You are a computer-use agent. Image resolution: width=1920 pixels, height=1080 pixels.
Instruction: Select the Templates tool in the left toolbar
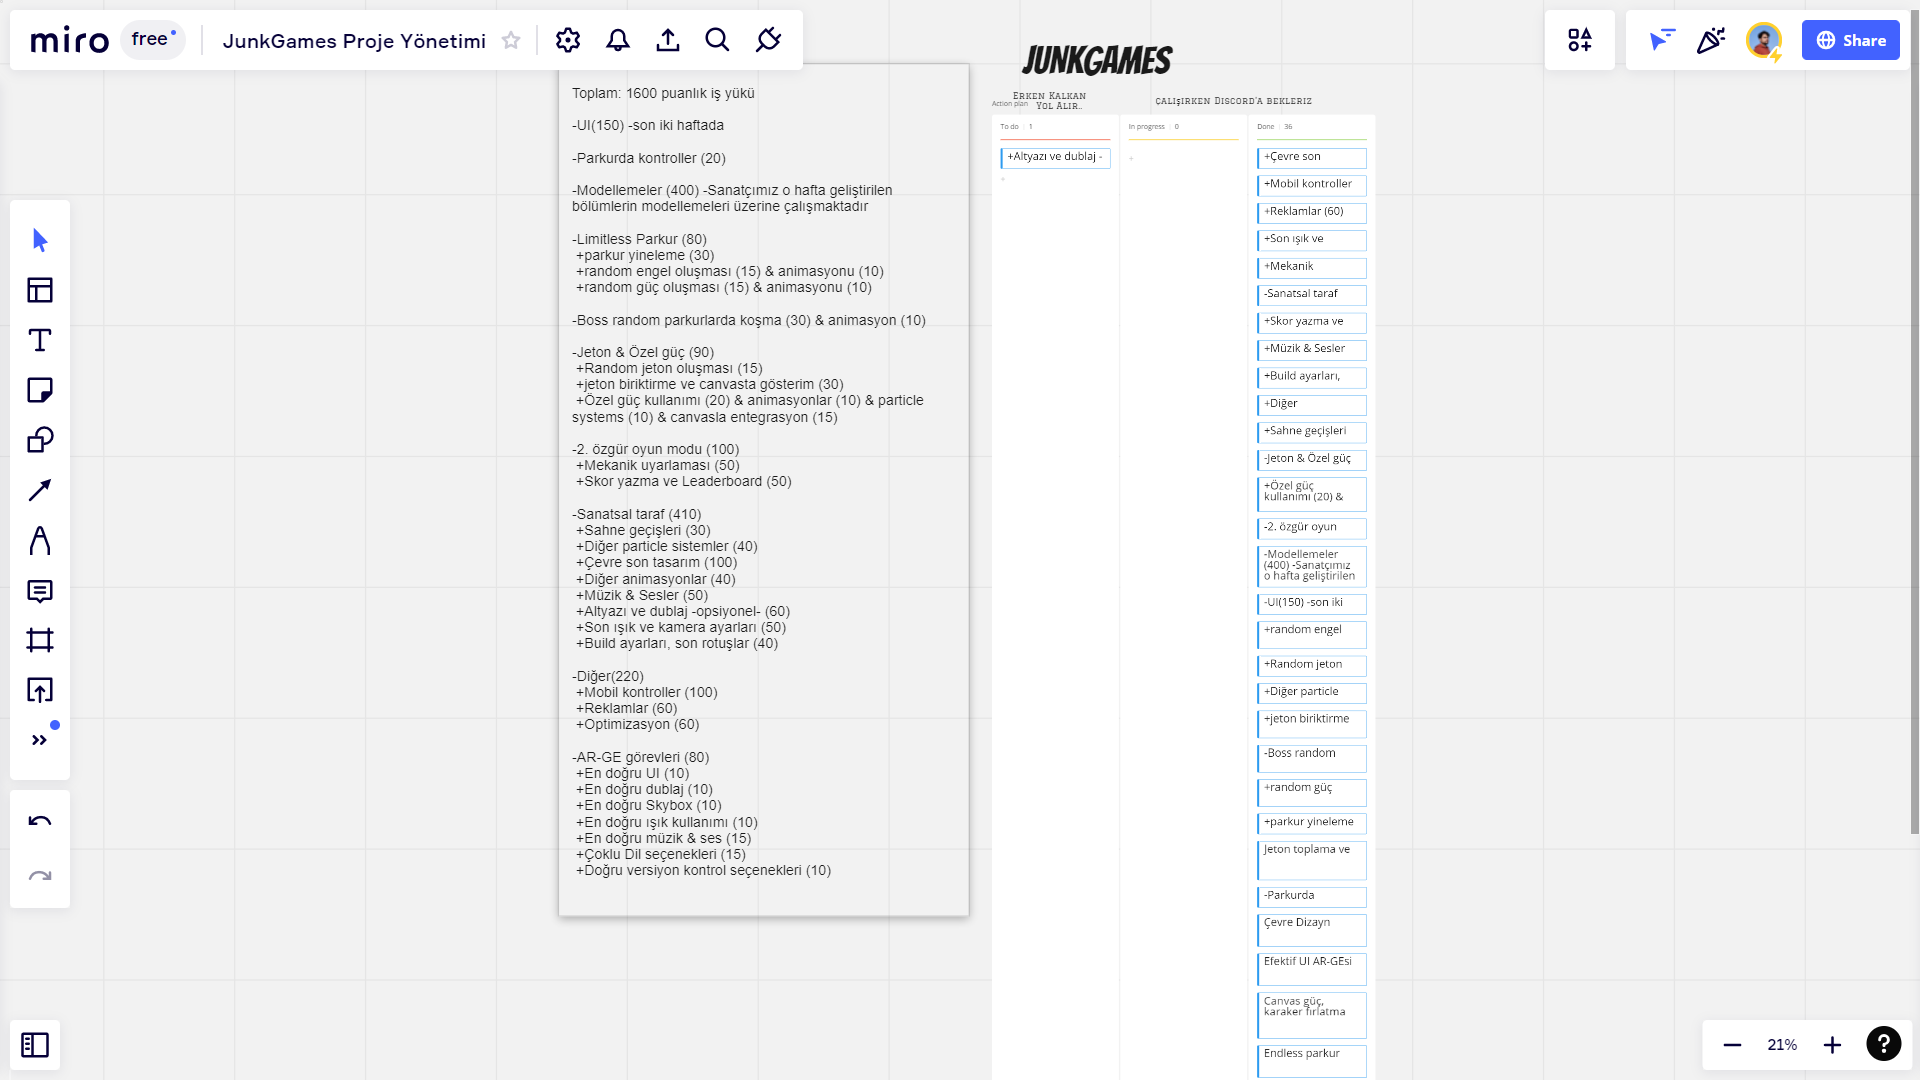[x=39, y=290]
